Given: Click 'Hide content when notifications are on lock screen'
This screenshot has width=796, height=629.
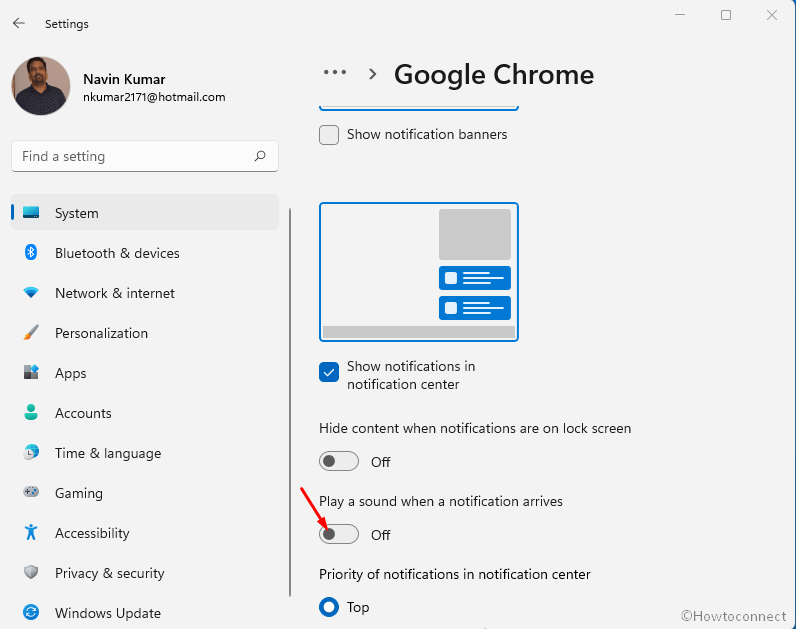Looking at the screenshot, I should coord(475,428).
